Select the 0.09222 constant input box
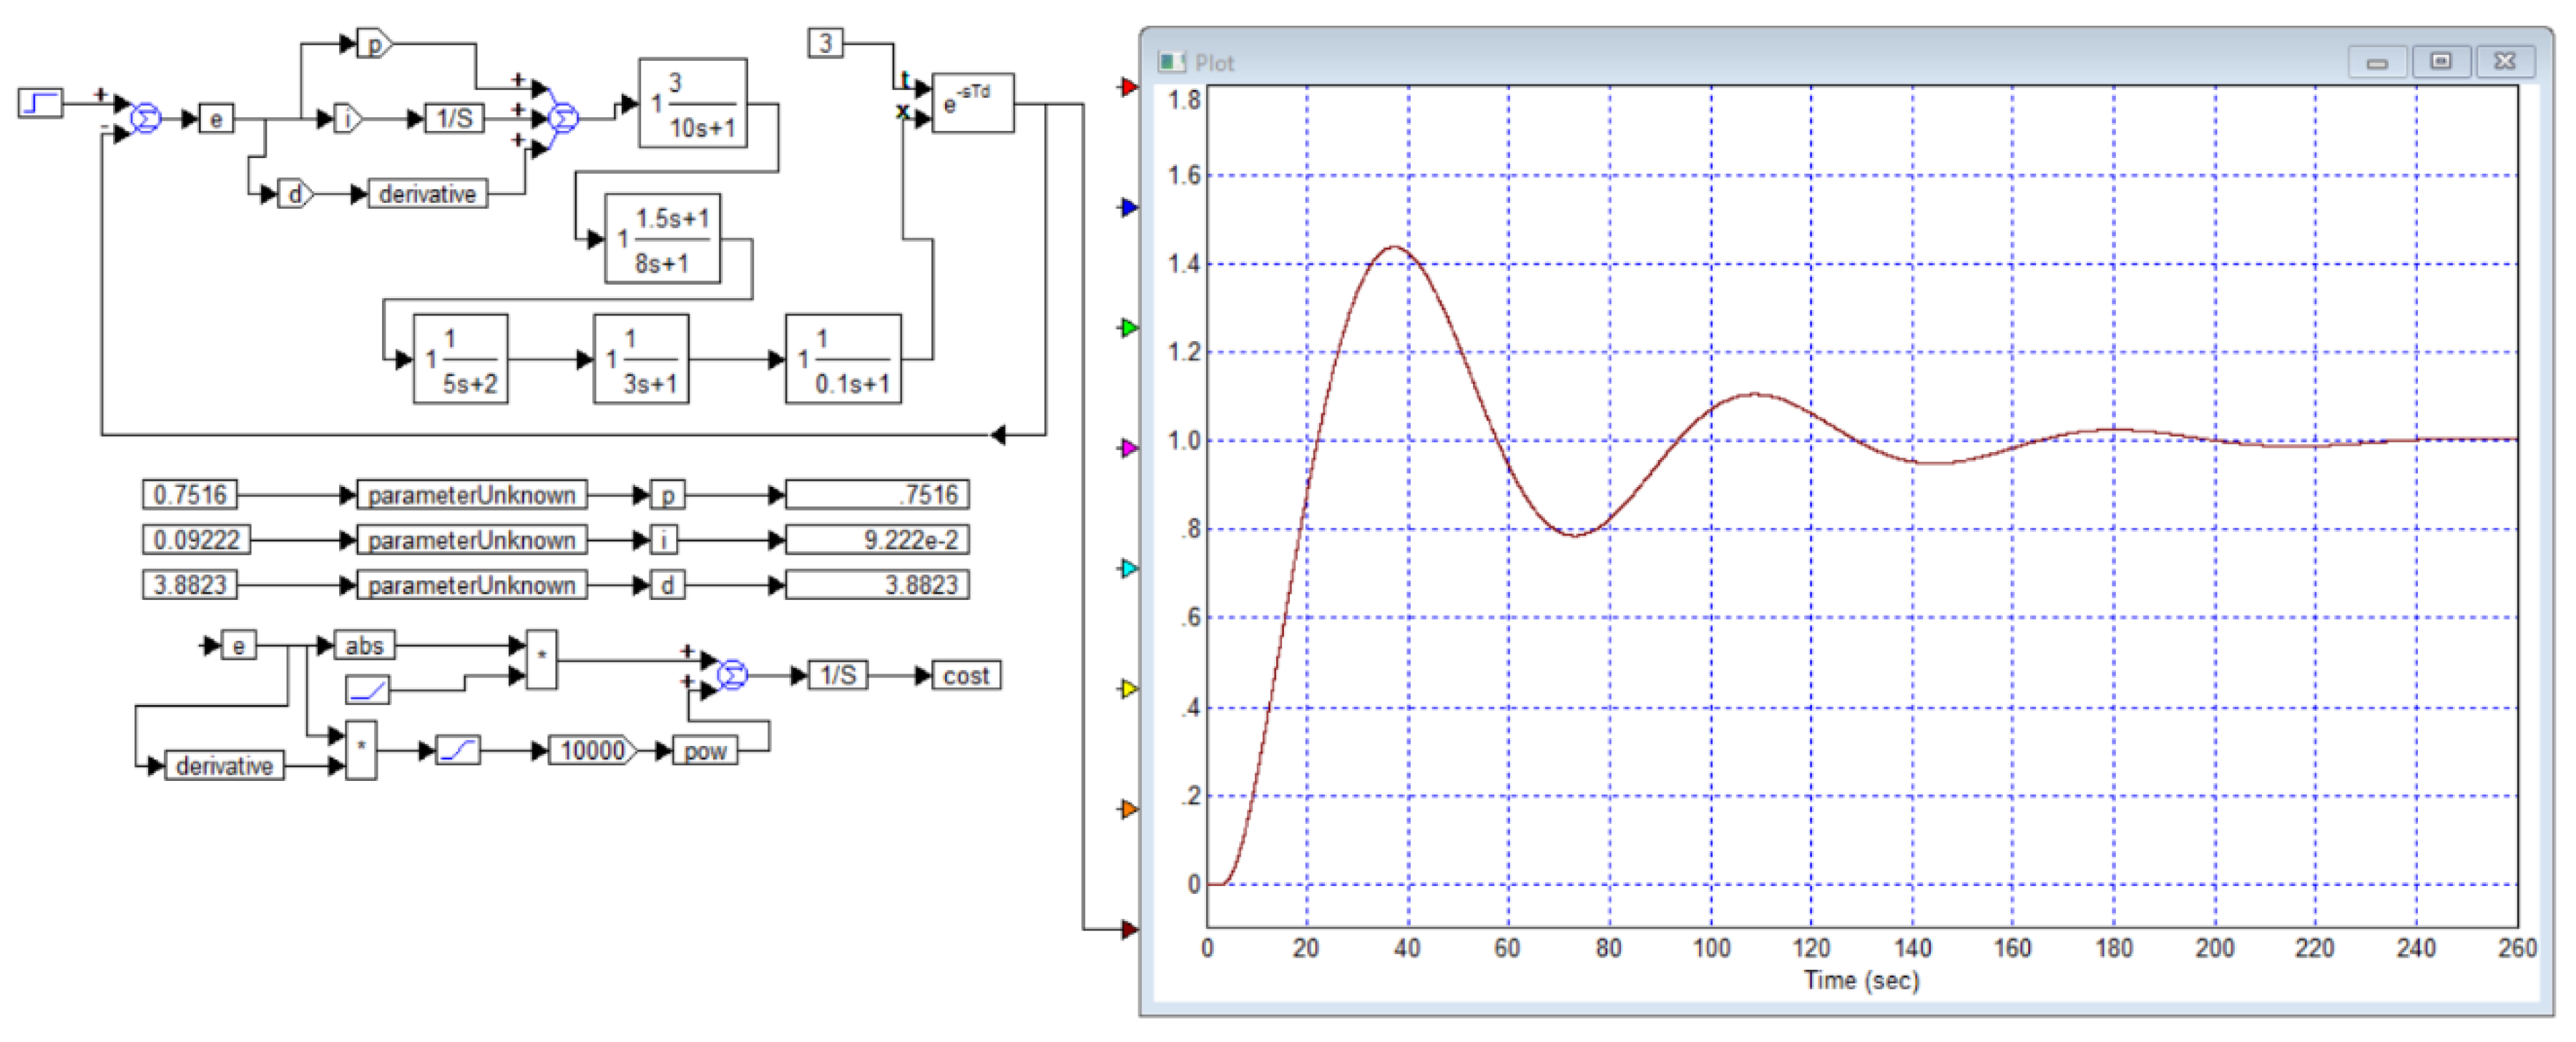Viewport: 2576px width, 1042px height. coord(196,540)
